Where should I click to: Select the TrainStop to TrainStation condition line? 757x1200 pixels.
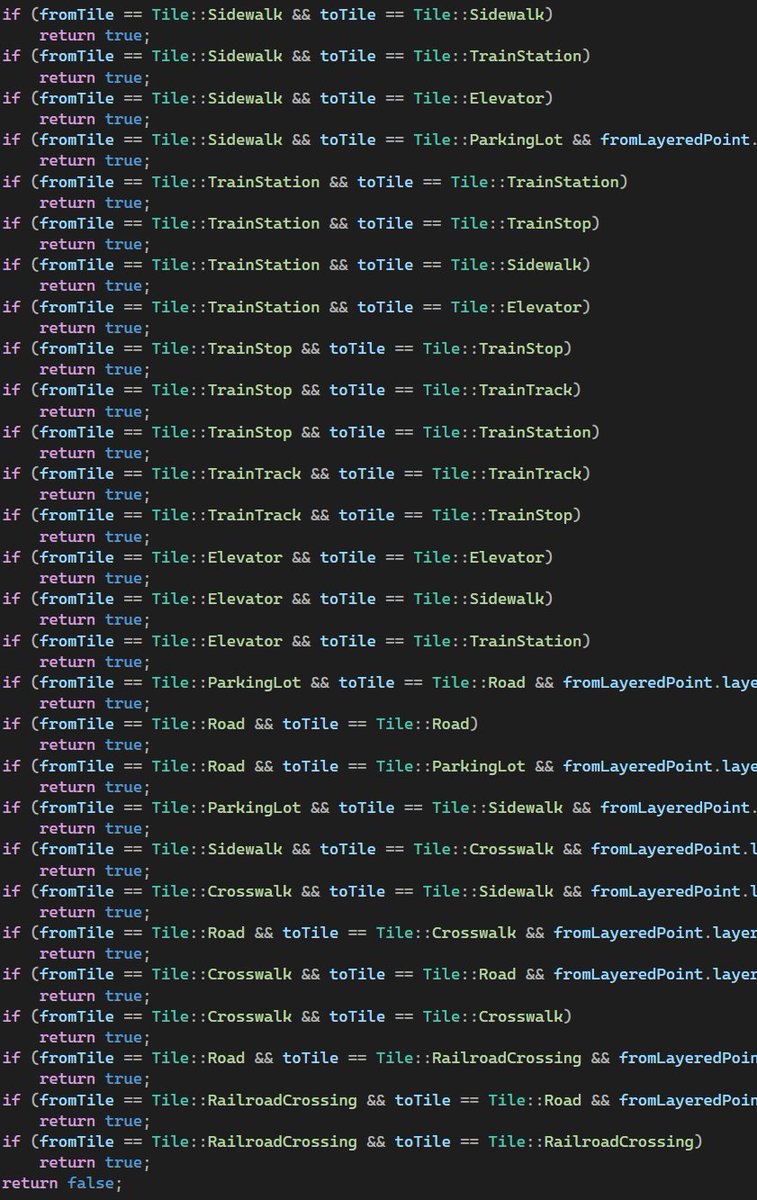click(x=301, y=432)
